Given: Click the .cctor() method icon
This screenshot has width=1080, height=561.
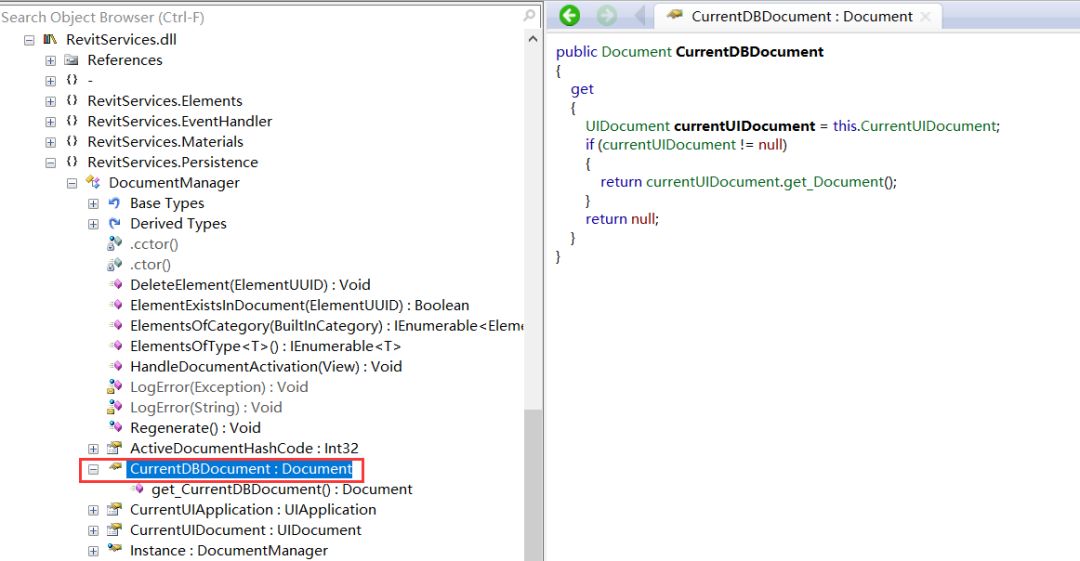Looking at the screenshot, I should 114,244.
